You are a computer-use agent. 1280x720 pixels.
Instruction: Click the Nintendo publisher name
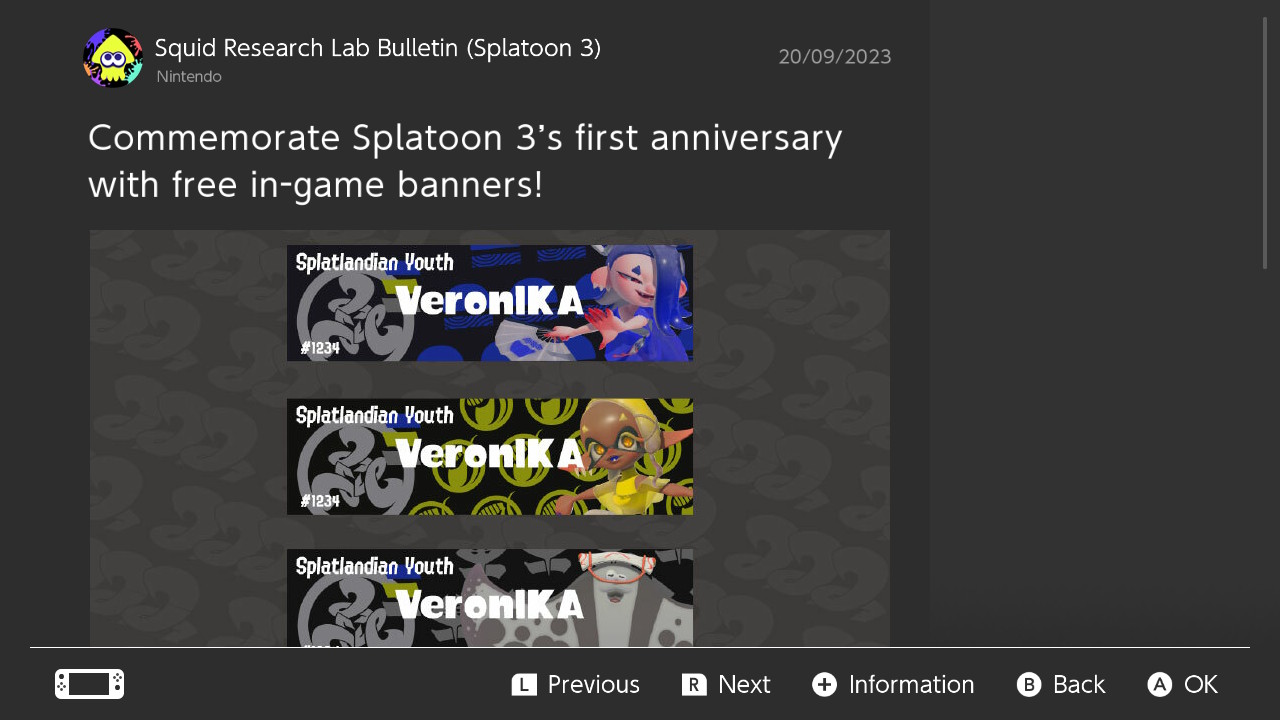point(189,77)
